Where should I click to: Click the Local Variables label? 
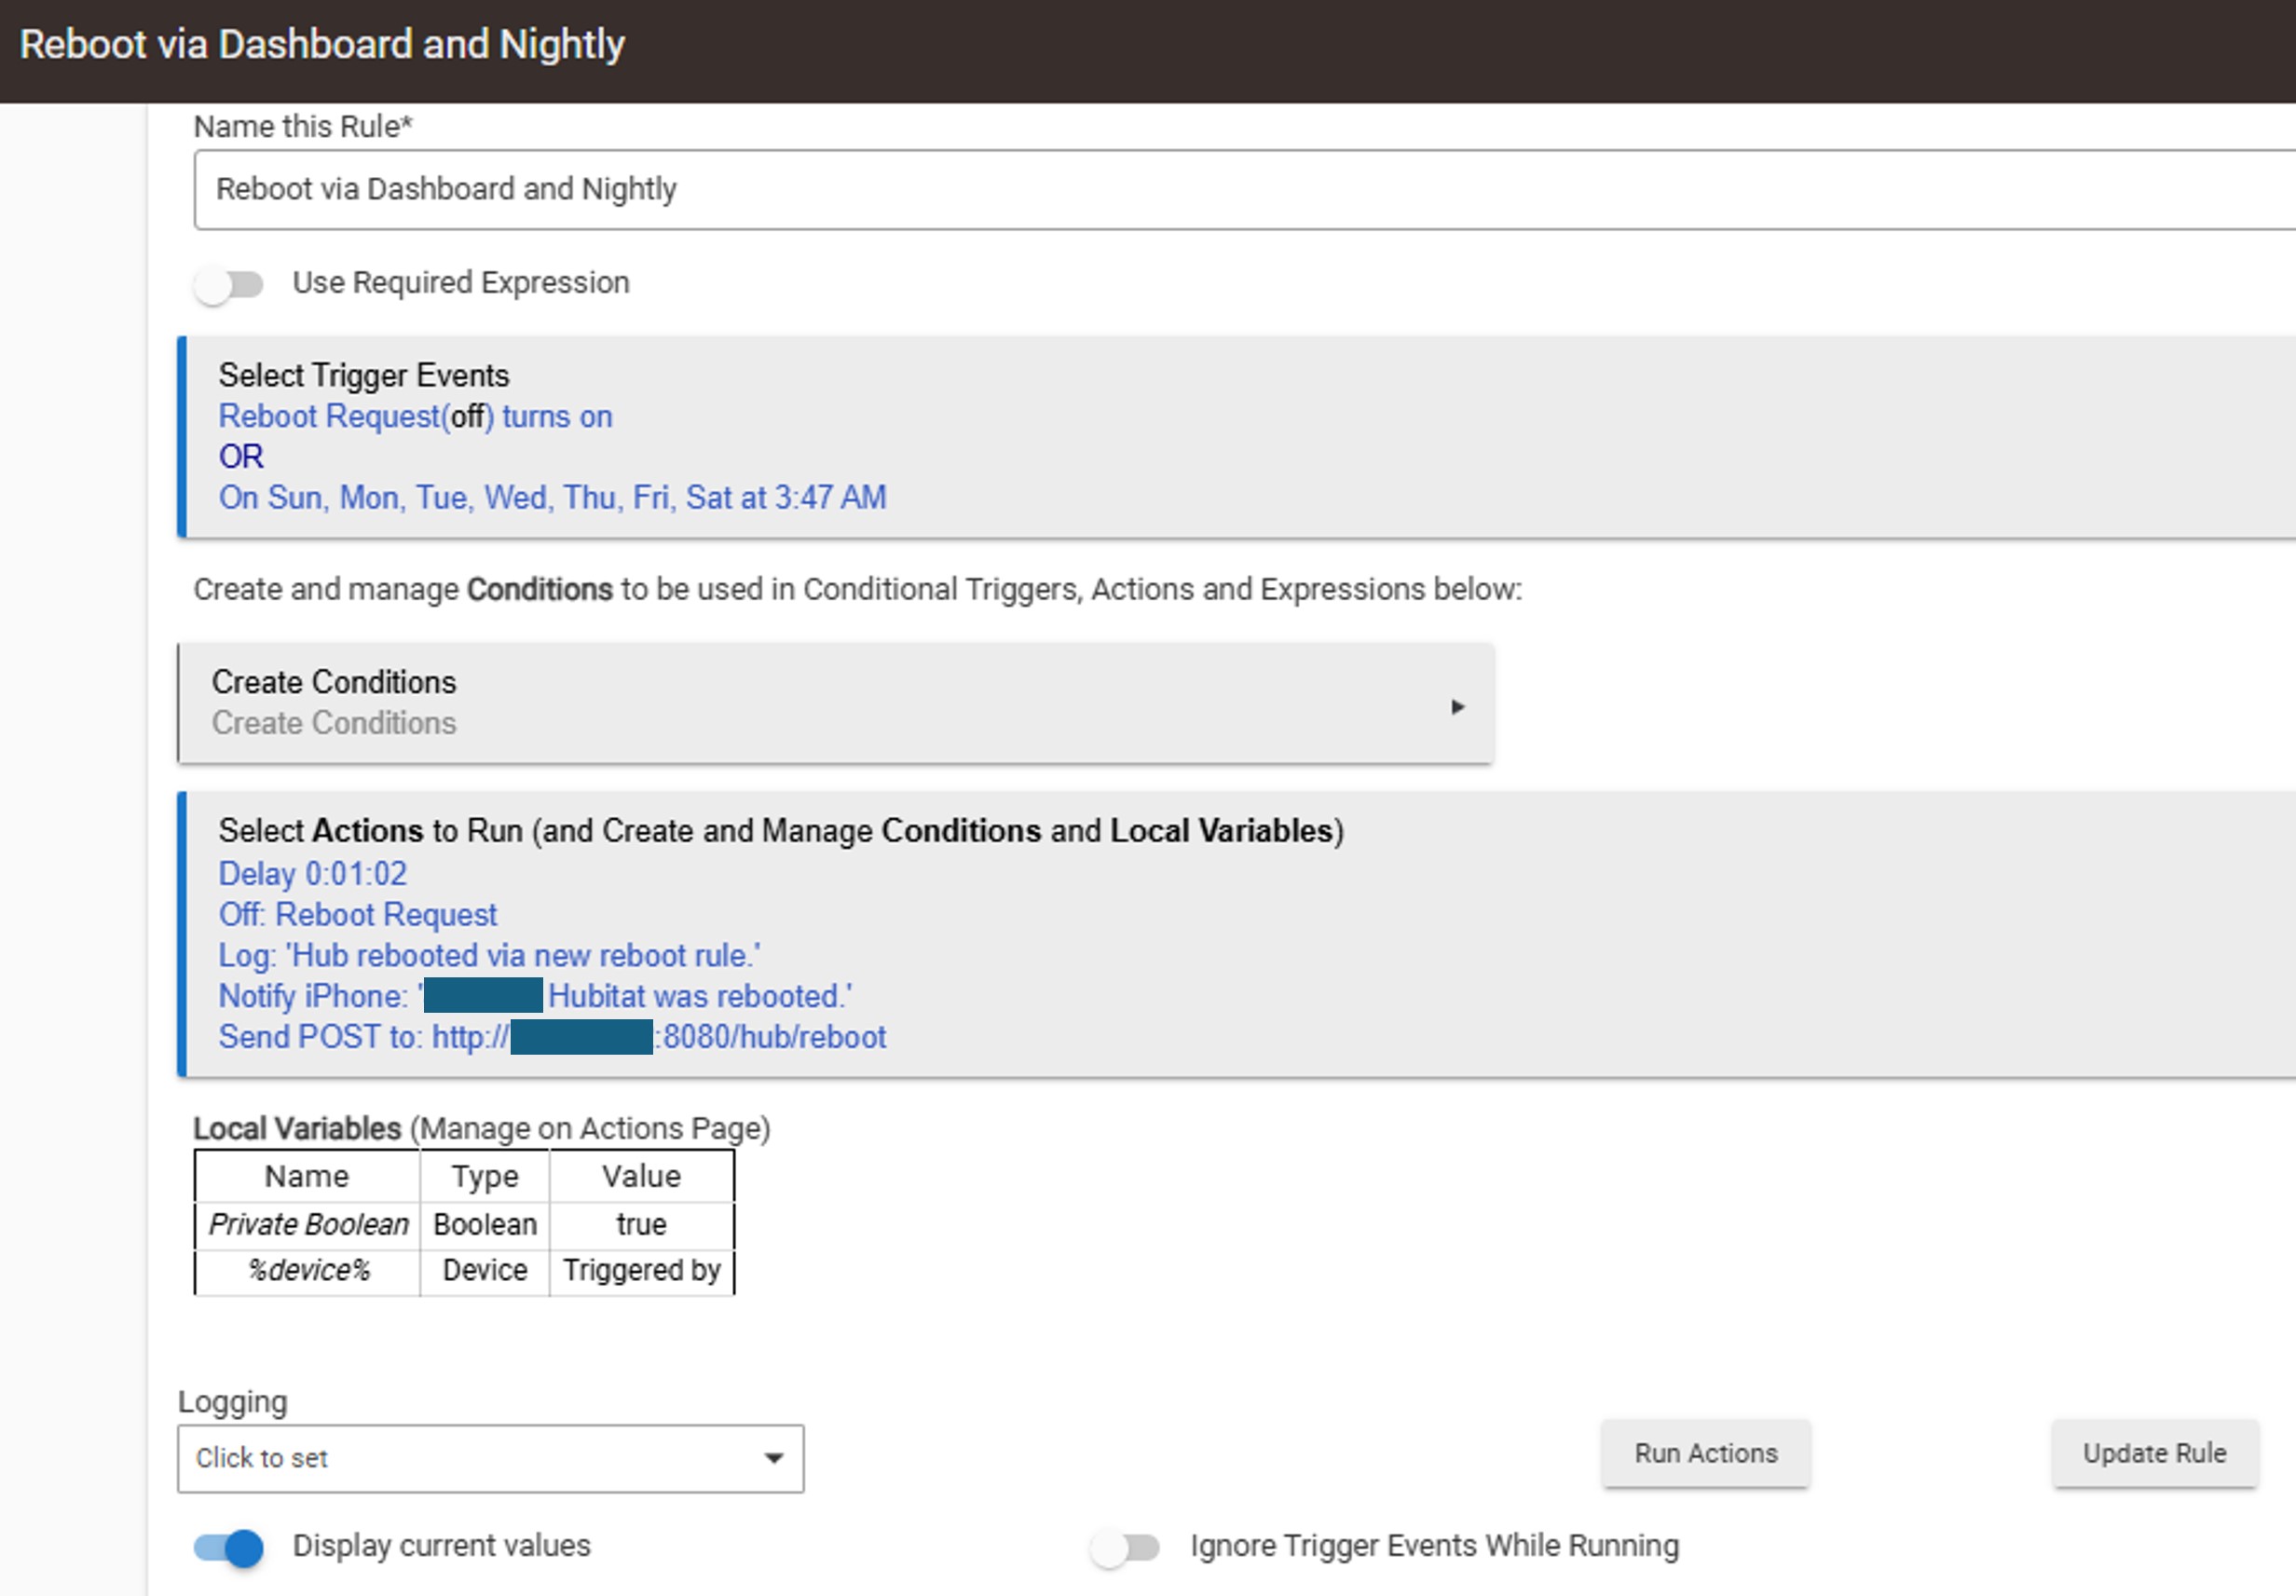(297, 1129)
